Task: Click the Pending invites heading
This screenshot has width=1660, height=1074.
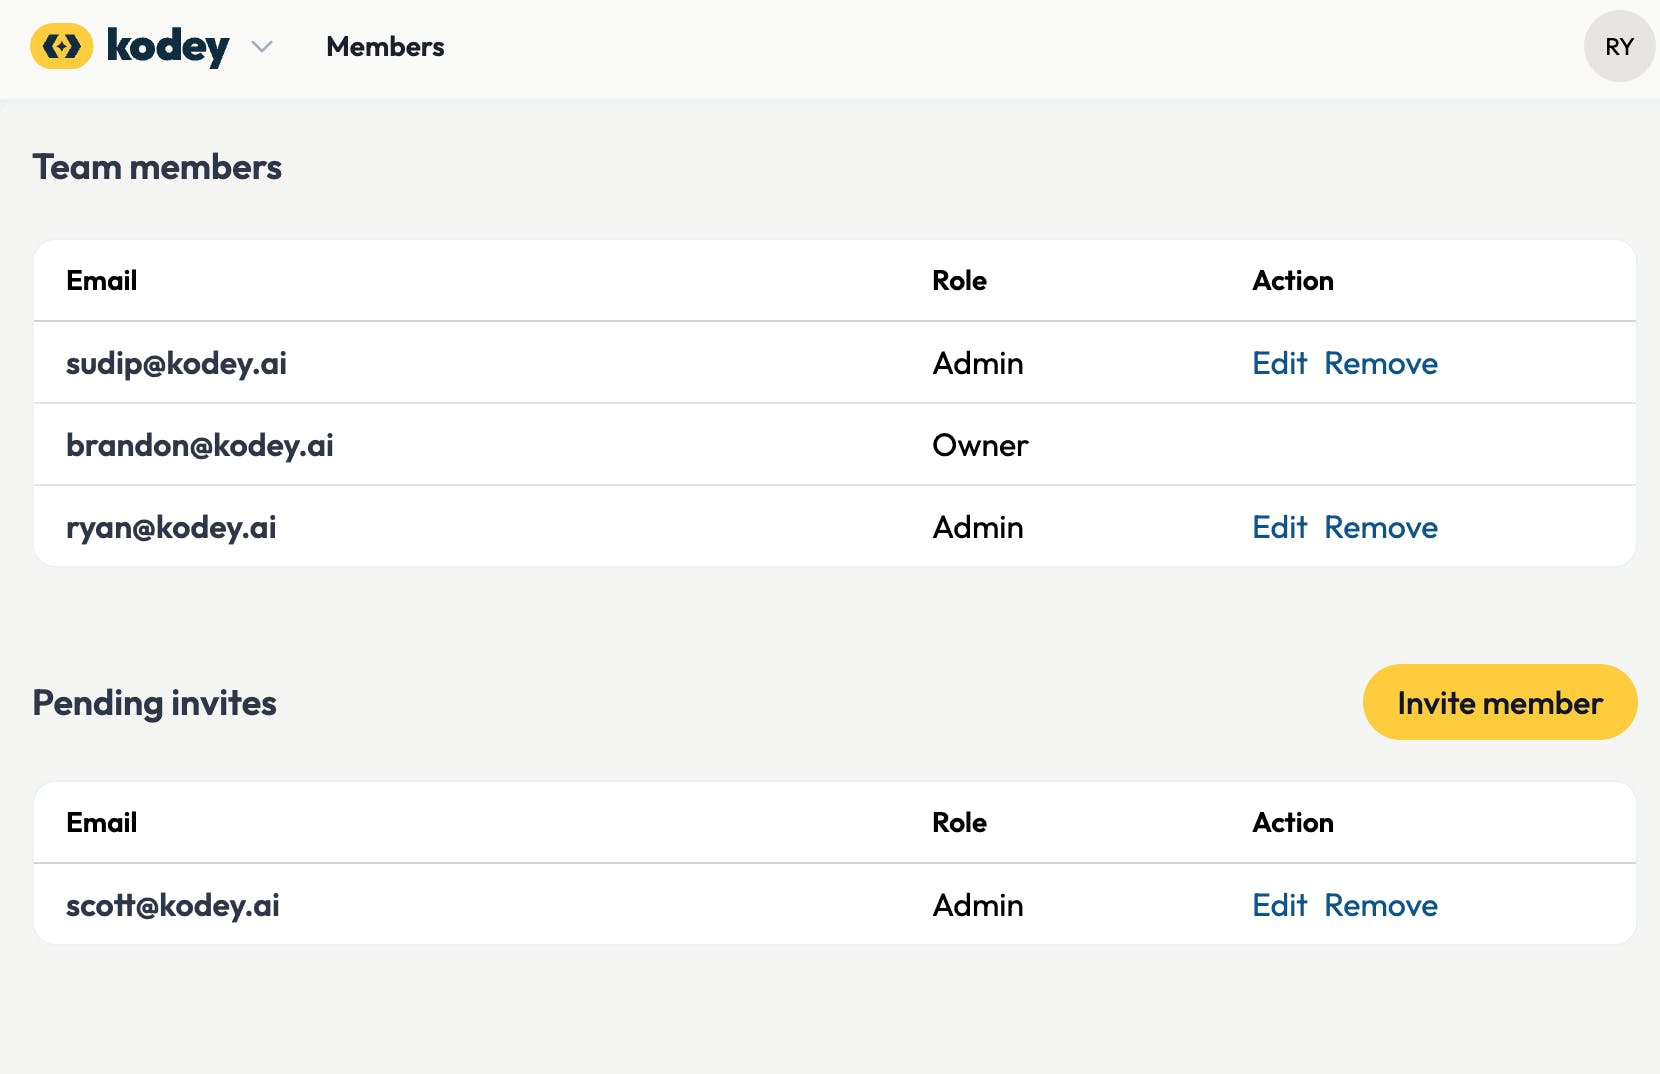Action: coord(154,703)
